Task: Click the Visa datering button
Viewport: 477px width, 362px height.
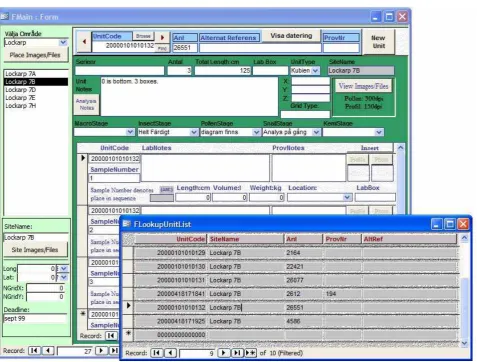Action: pos(291,36)
